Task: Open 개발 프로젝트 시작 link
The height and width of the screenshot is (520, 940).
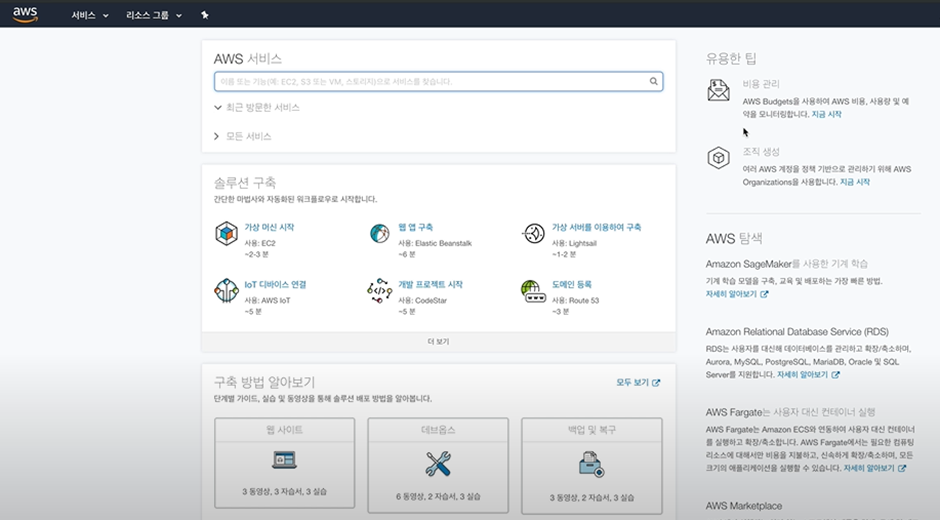Action: pyautogui.click(x=430, y=284)
